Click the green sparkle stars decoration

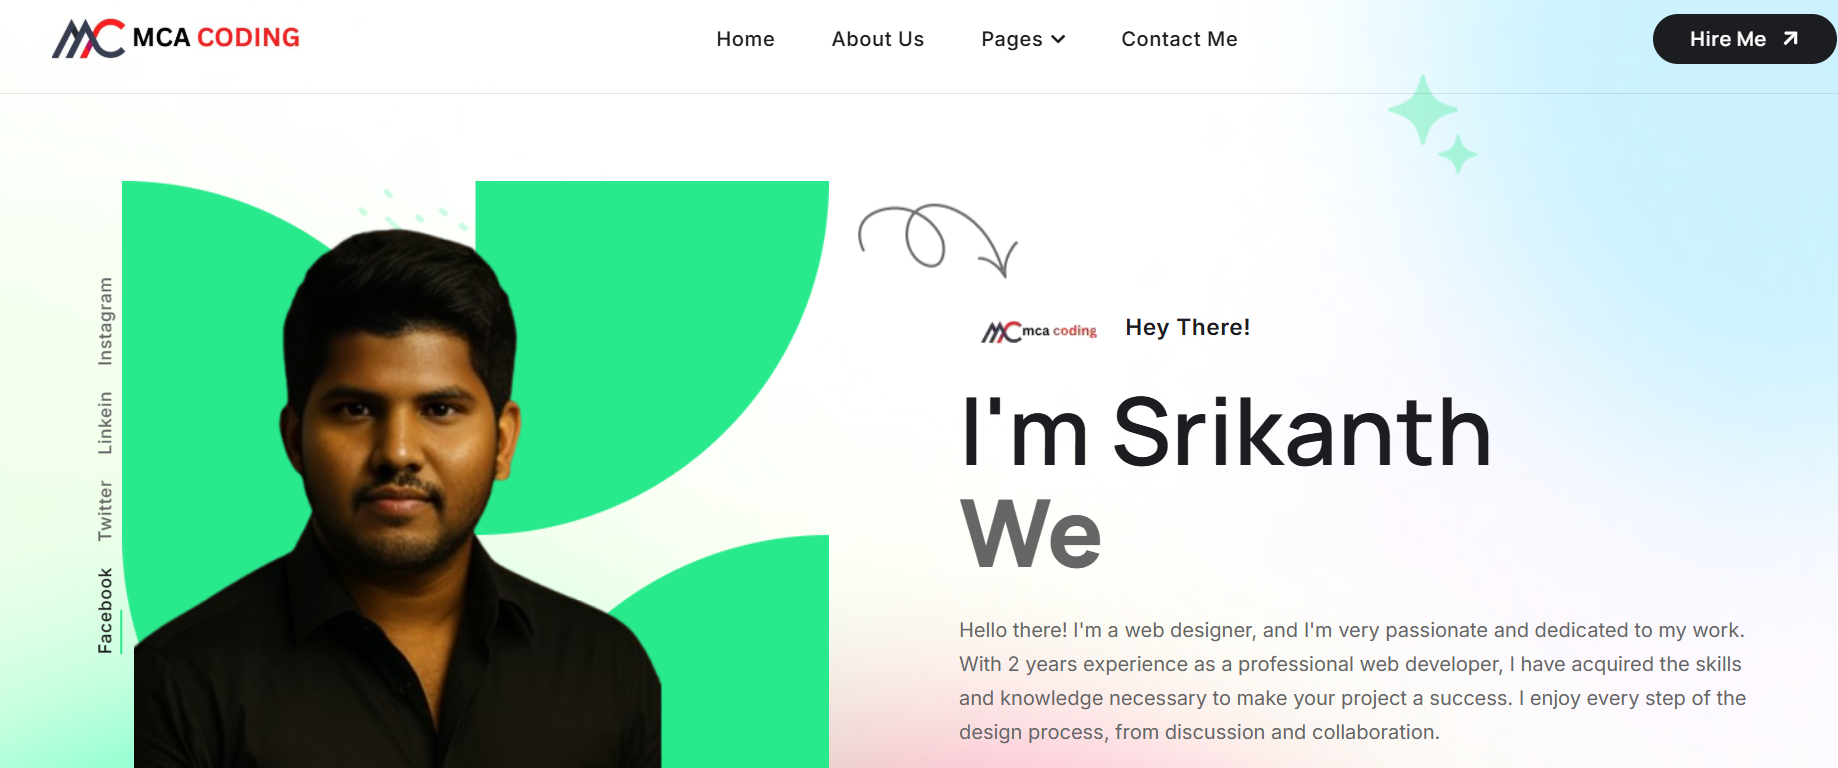[x=1433, y=124]
